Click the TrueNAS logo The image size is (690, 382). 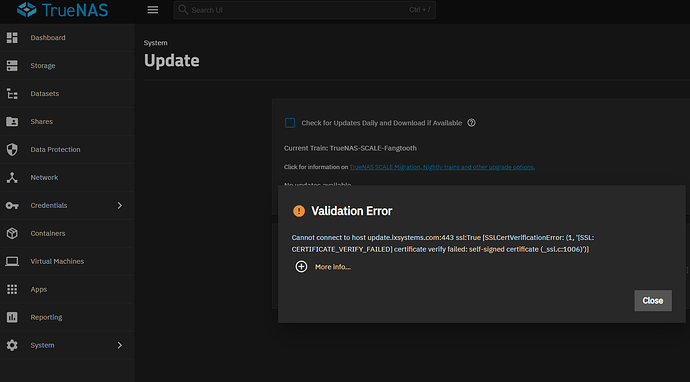tap(62, 10)
